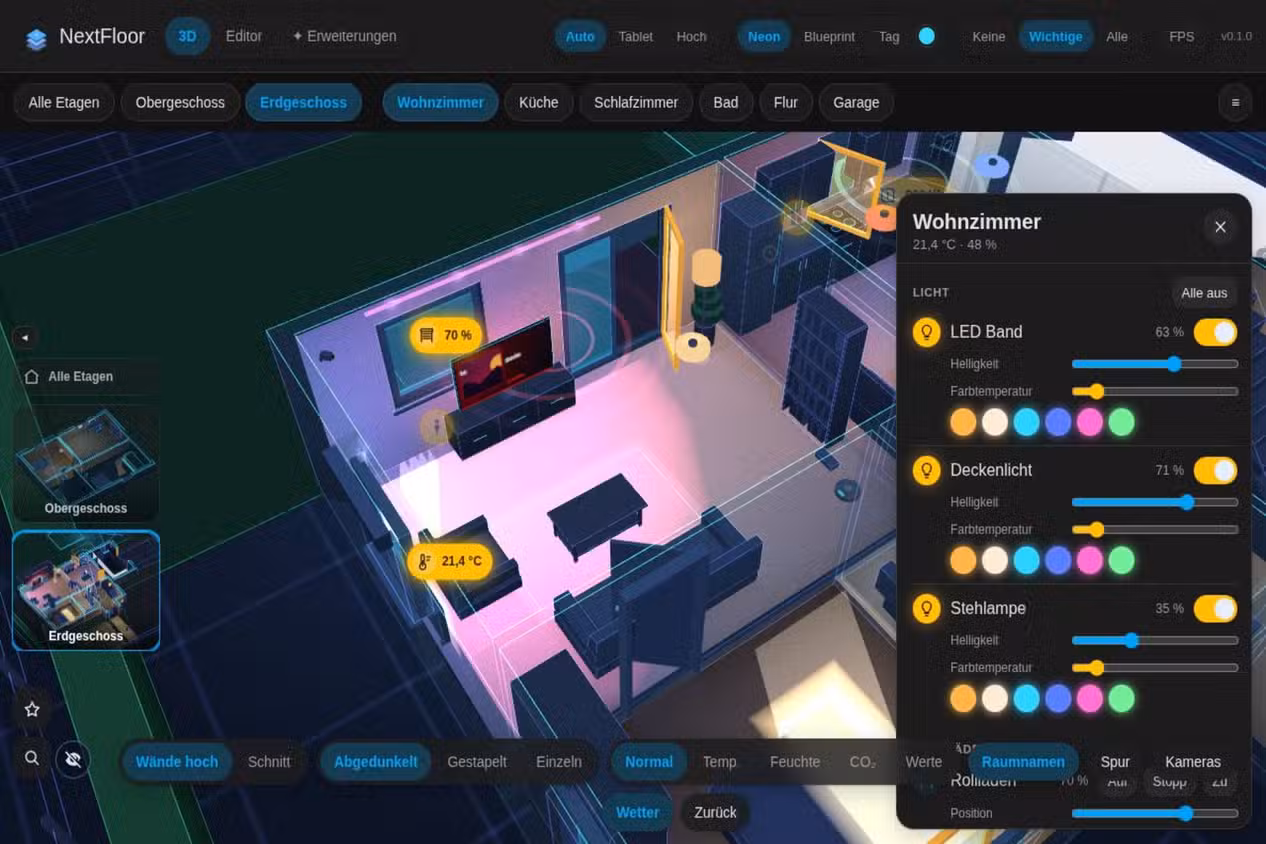Click the 70 % blinds badge in the scene
The image size is (1266, 844).
point(446,335)
